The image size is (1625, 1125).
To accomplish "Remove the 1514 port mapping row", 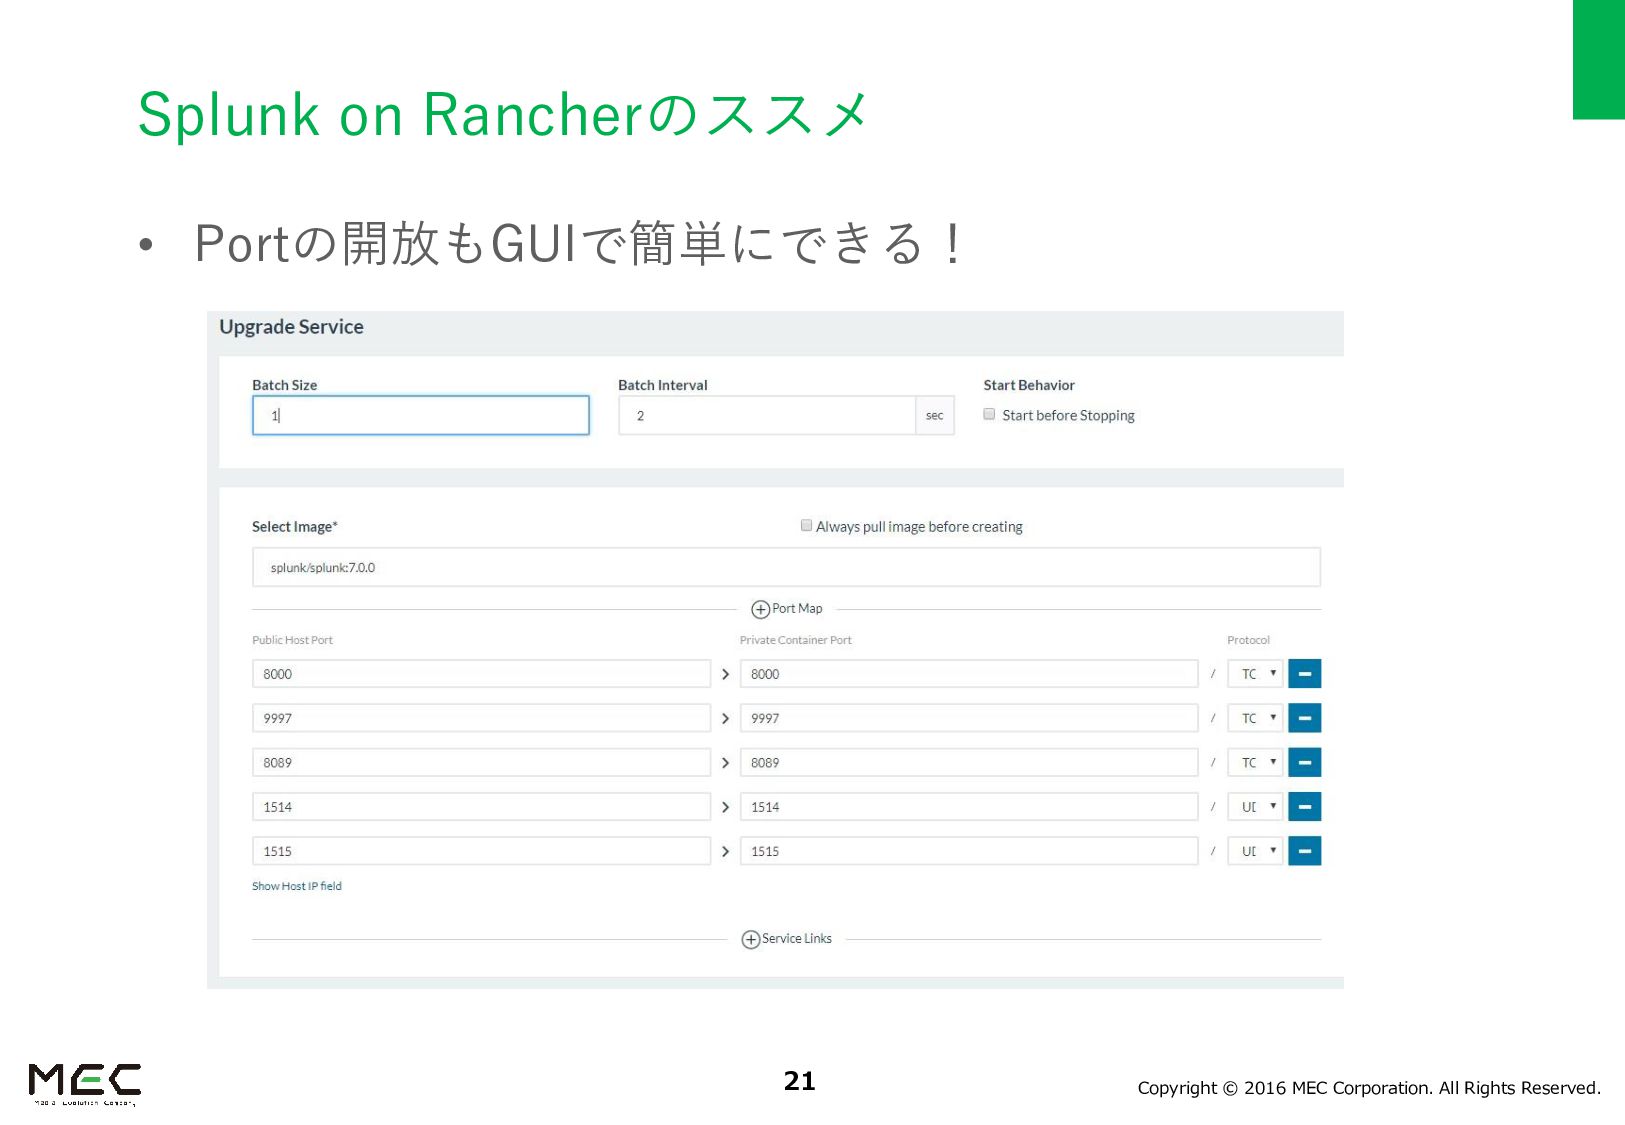I will tap(1304, 806).
